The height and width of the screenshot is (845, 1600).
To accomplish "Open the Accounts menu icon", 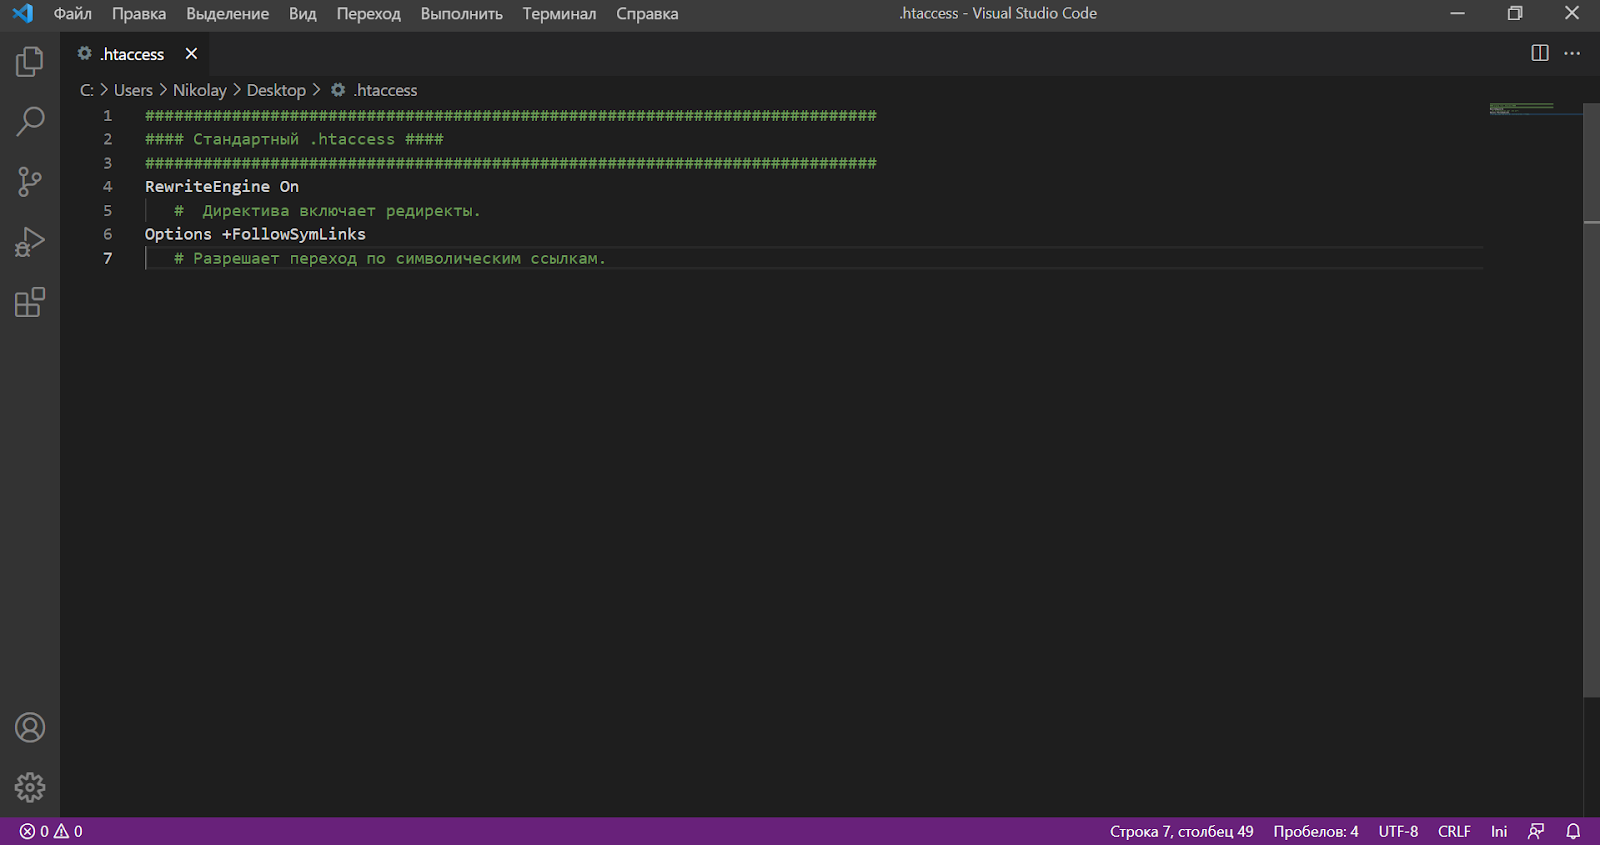I will (30, 727).
